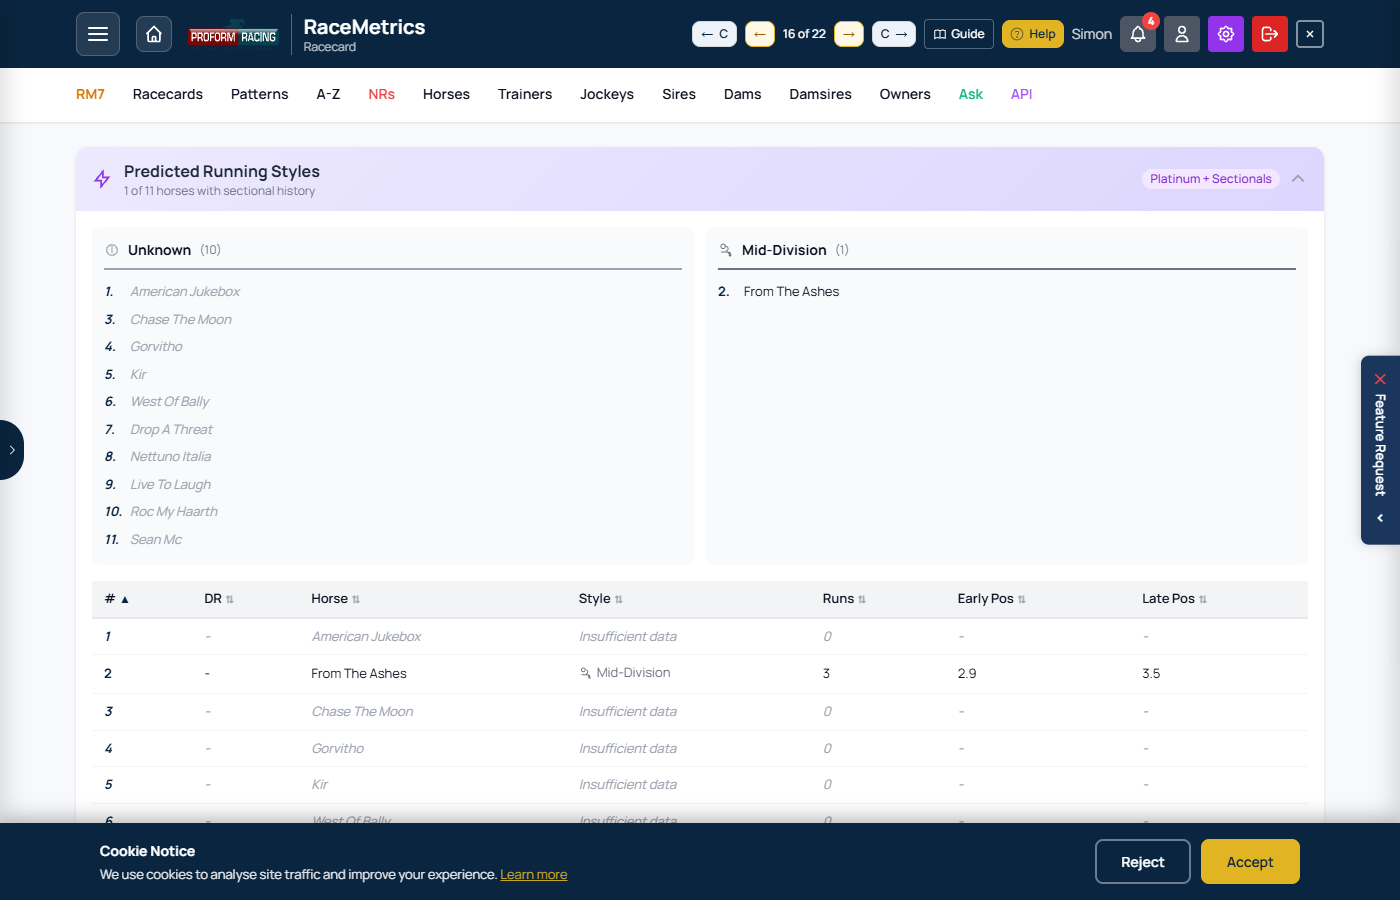Screen dimensions: 1400x900
Task: Log out using the red sign-out icon
Action: tap(1269, 33)
